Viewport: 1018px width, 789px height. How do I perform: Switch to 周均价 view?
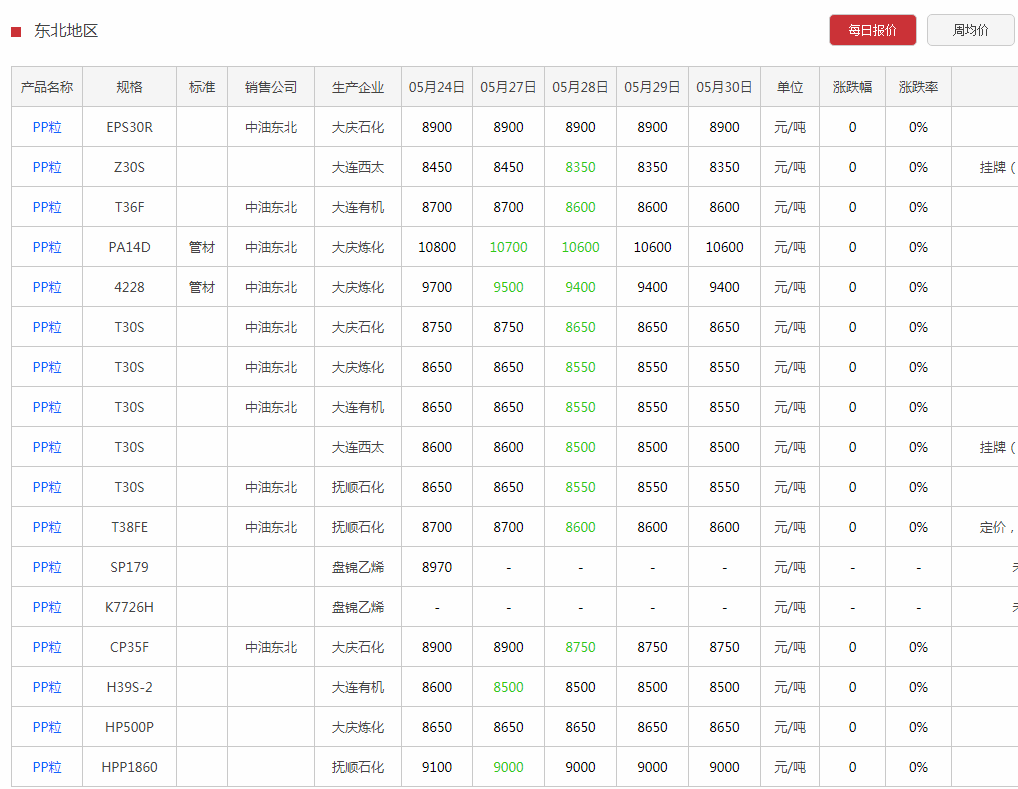click(x=970, y=30)
